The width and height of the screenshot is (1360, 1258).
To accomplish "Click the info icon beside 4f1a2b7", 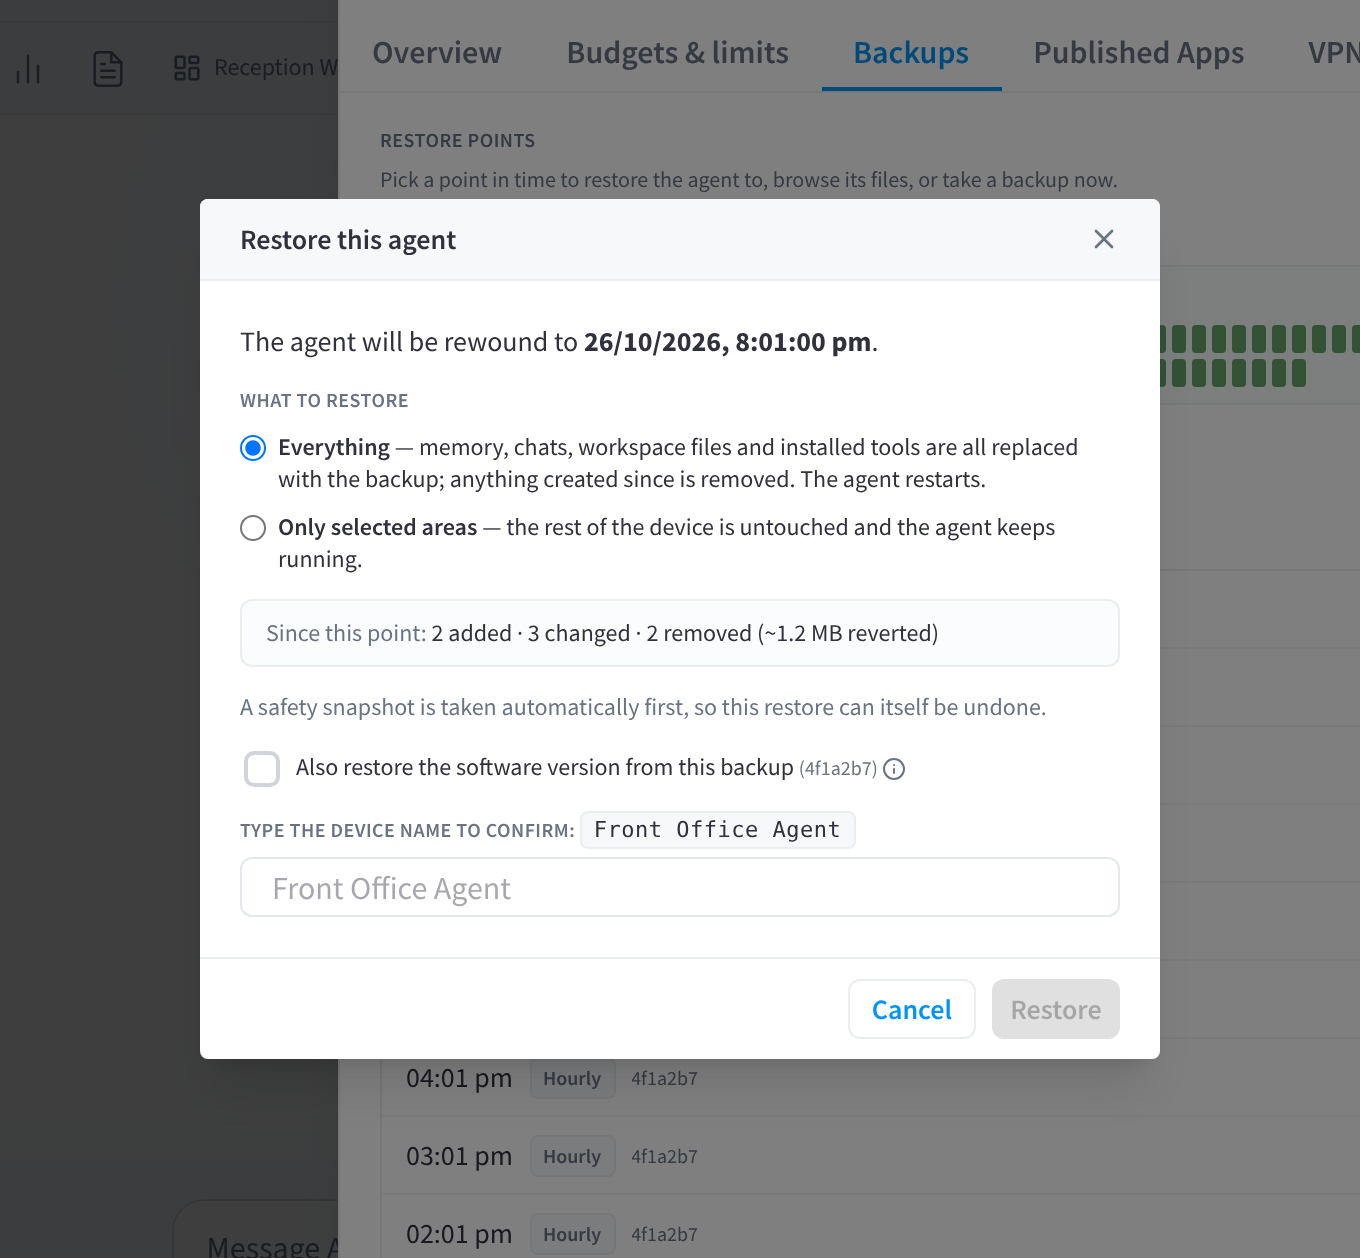I will tap(895, 769).
